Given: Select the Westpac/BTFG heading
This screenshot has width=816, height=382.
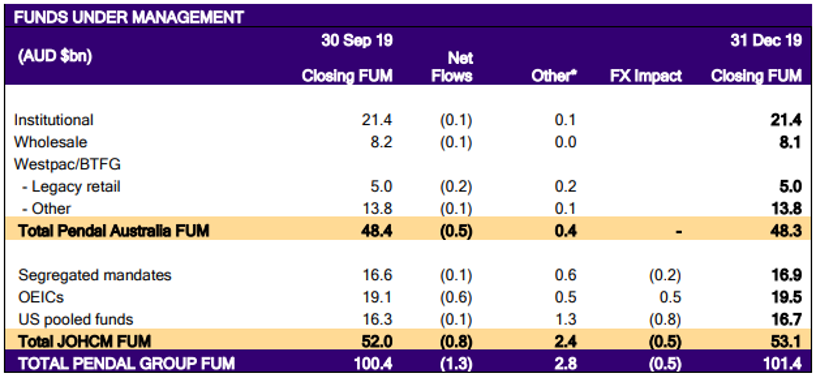Looking at the screenshot, I should click(x=67, y=164).
